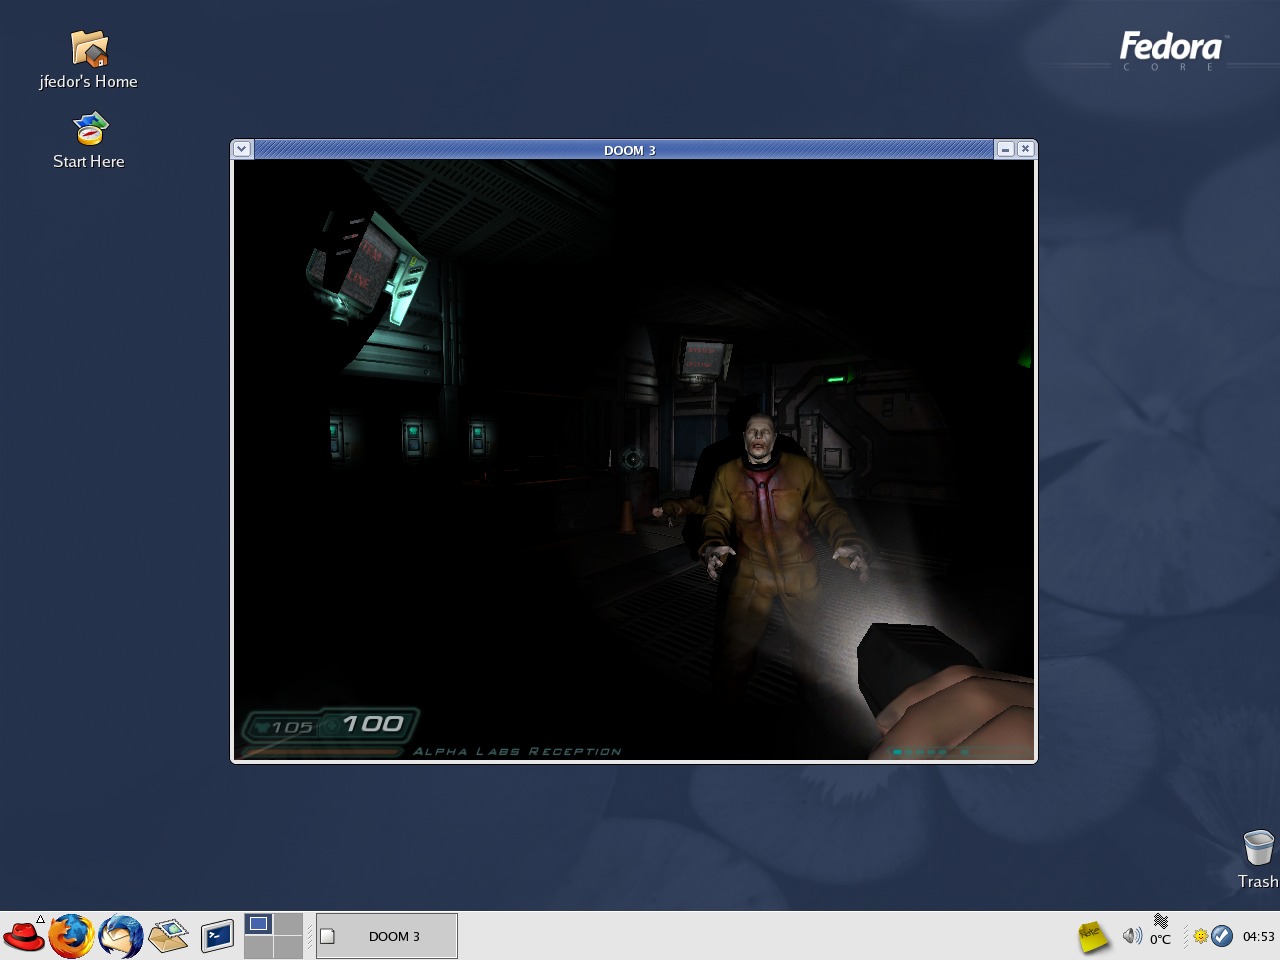
Task: Open the yellow sticky Note applet
Action: [x=1093, y=936]
